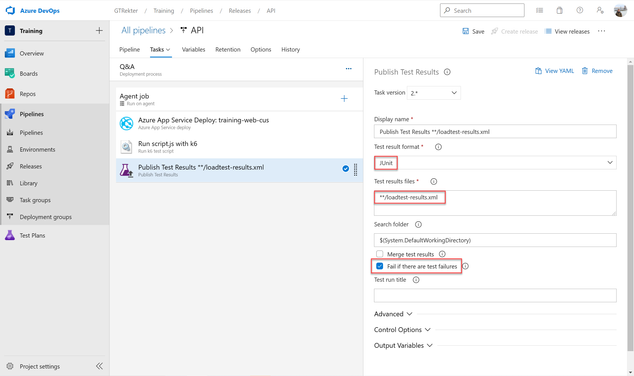Open Task groups in sidebar
Viewport: 634px width, 376px height.
35,200
